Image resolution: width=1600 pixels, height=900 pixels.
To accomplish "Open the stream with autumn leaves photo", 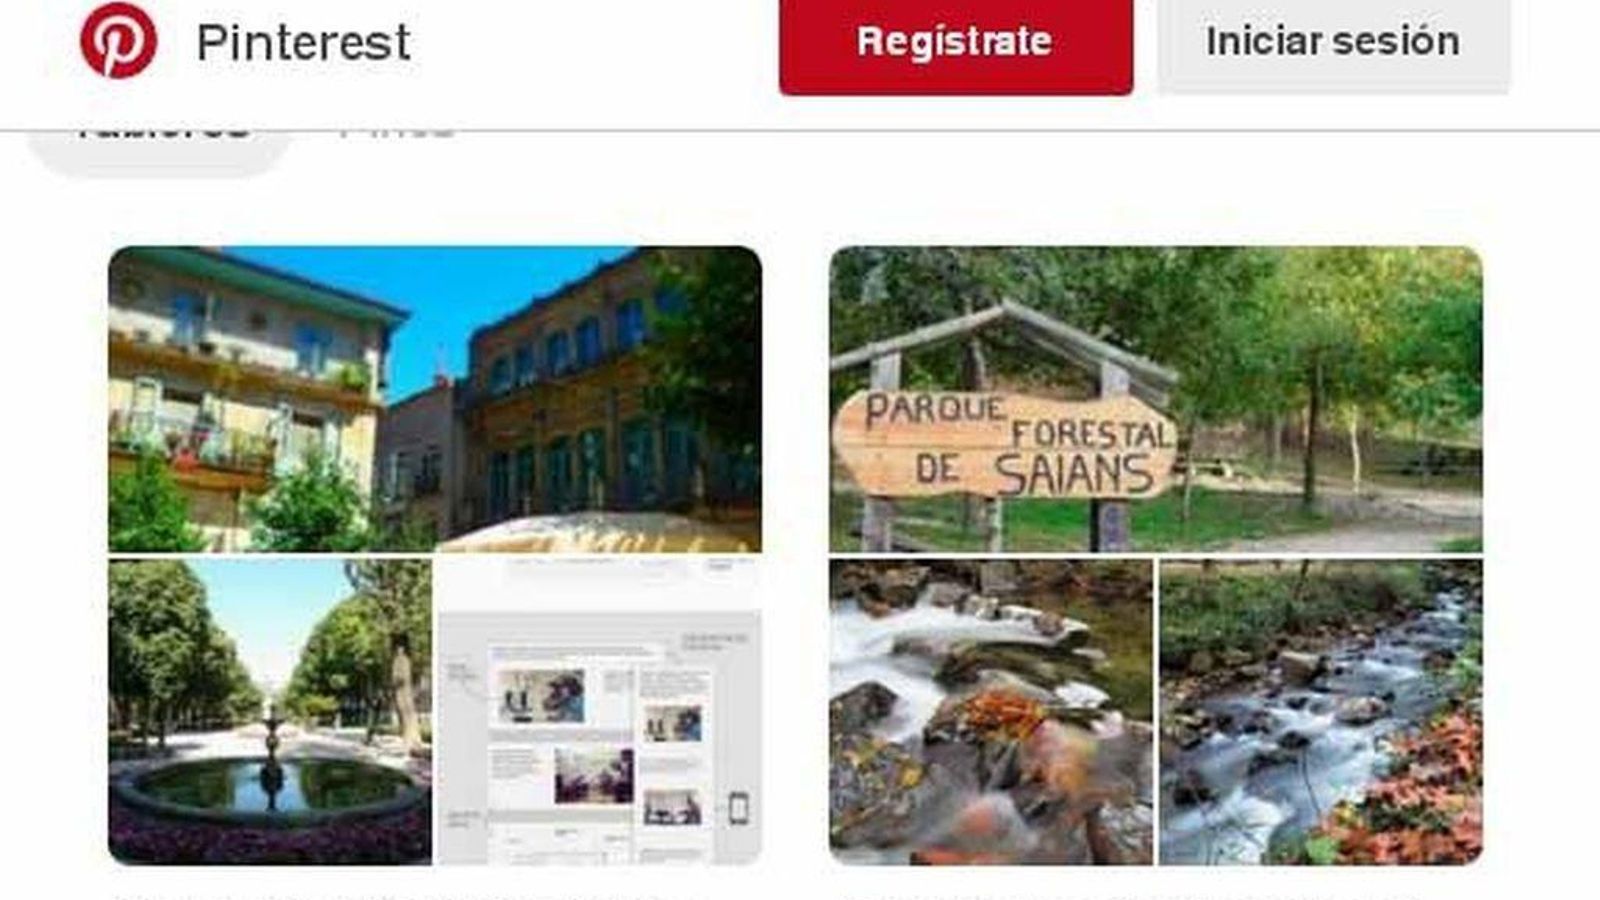I will coord(1321,712).
